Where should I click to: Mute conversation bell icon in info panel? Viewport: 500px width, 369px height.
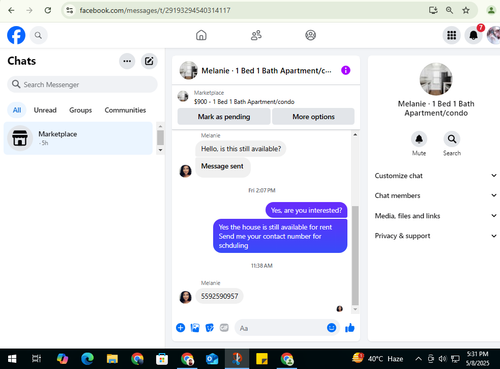(419, 139)
